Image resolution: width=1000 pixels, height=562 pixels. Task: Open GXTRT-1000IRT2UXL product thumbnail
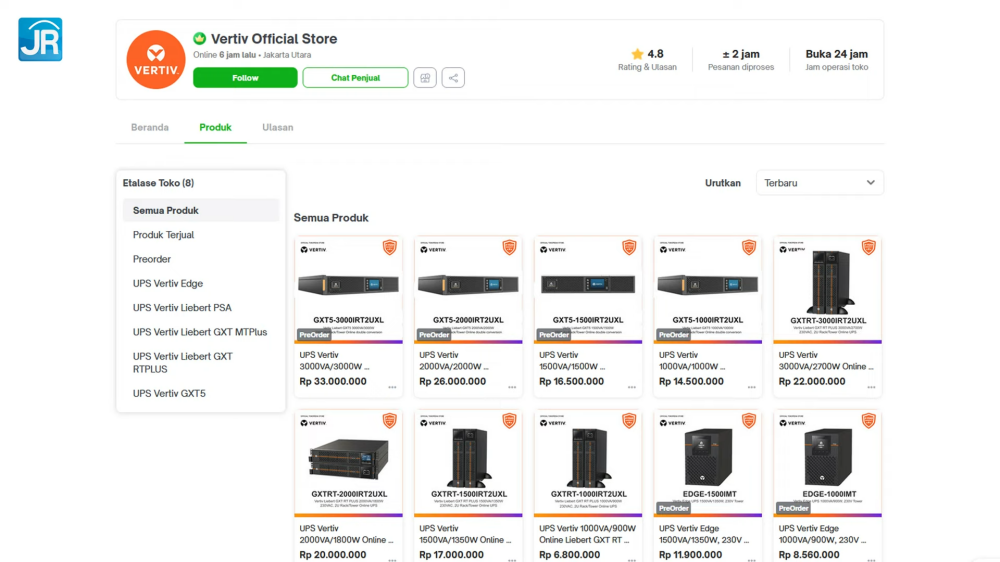[x=588, y=463]
